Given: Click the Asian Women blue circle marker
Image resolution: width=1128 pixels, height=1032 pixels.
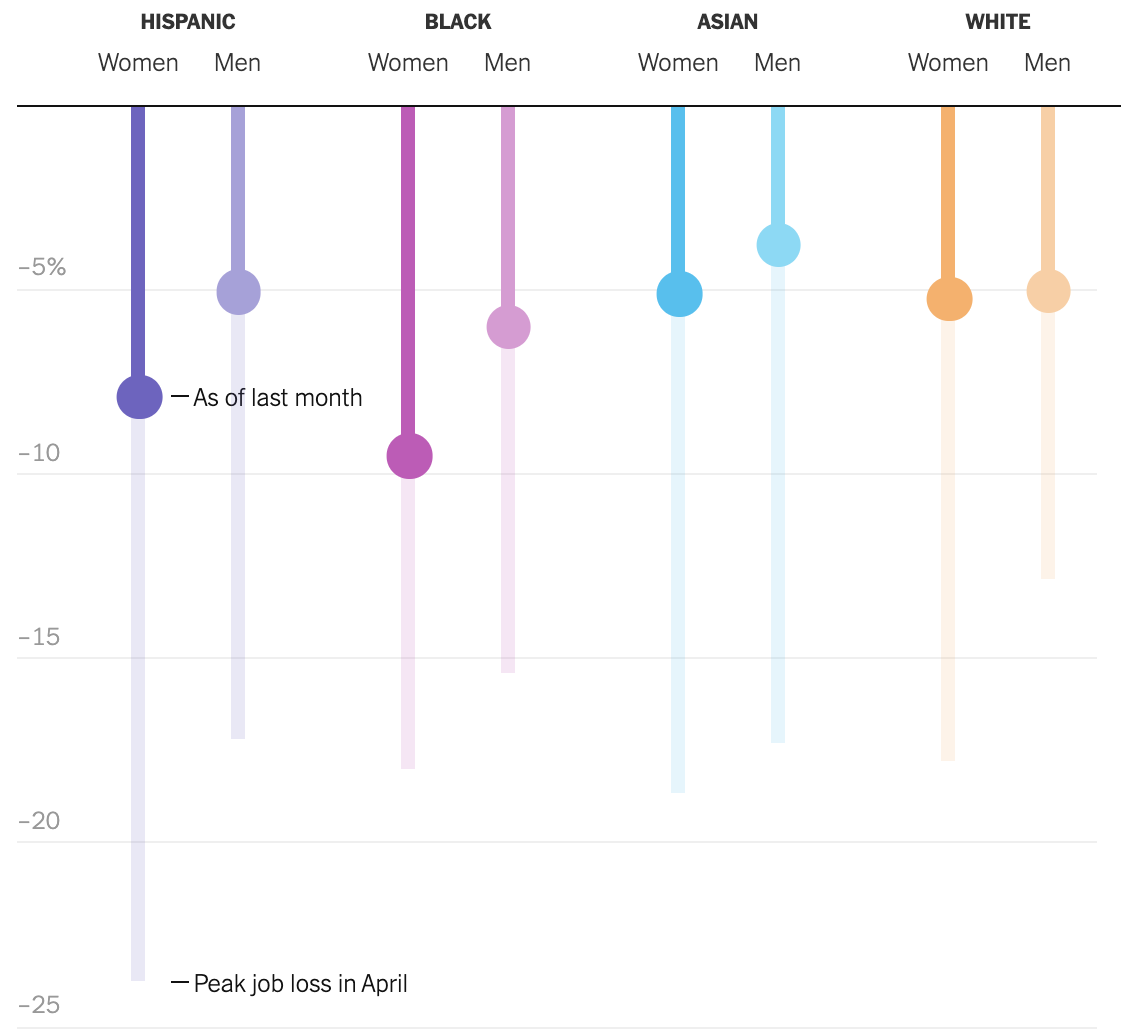Looking at the screenshot, I should pyautogui.click(x=679, y=294).
